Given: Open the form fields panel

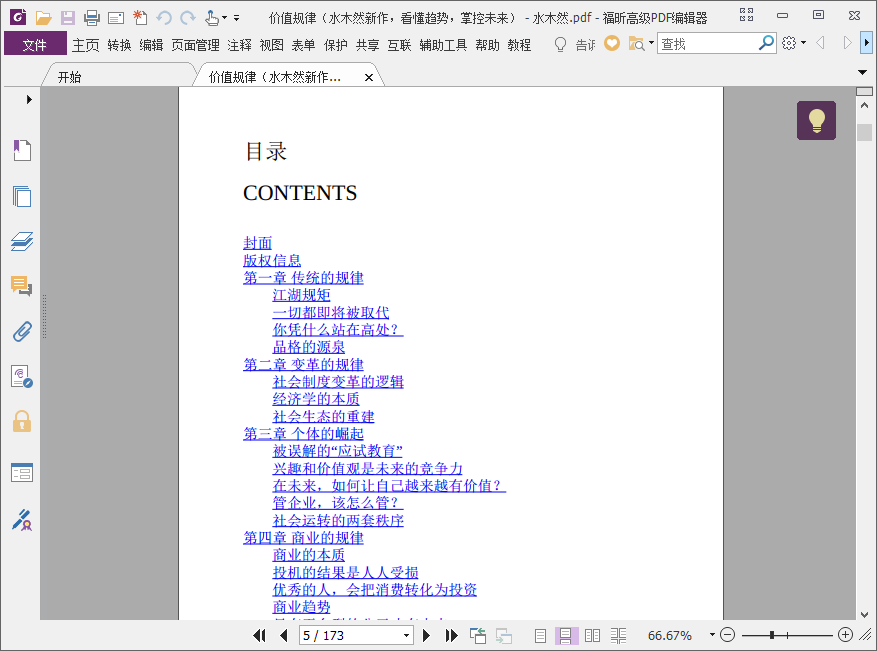Looking at the screenshot, I should [22, 473].
